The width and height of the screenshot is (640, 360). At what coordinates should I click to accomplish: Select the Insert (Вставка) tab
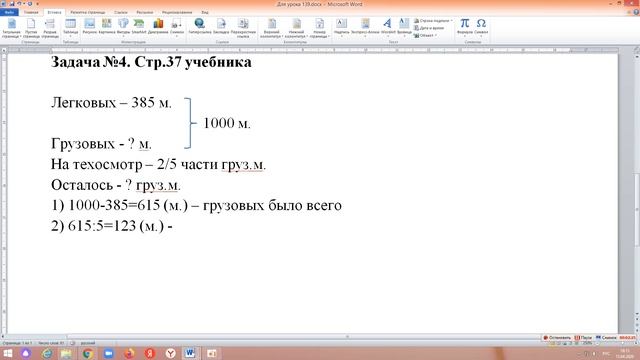[54, 12]
